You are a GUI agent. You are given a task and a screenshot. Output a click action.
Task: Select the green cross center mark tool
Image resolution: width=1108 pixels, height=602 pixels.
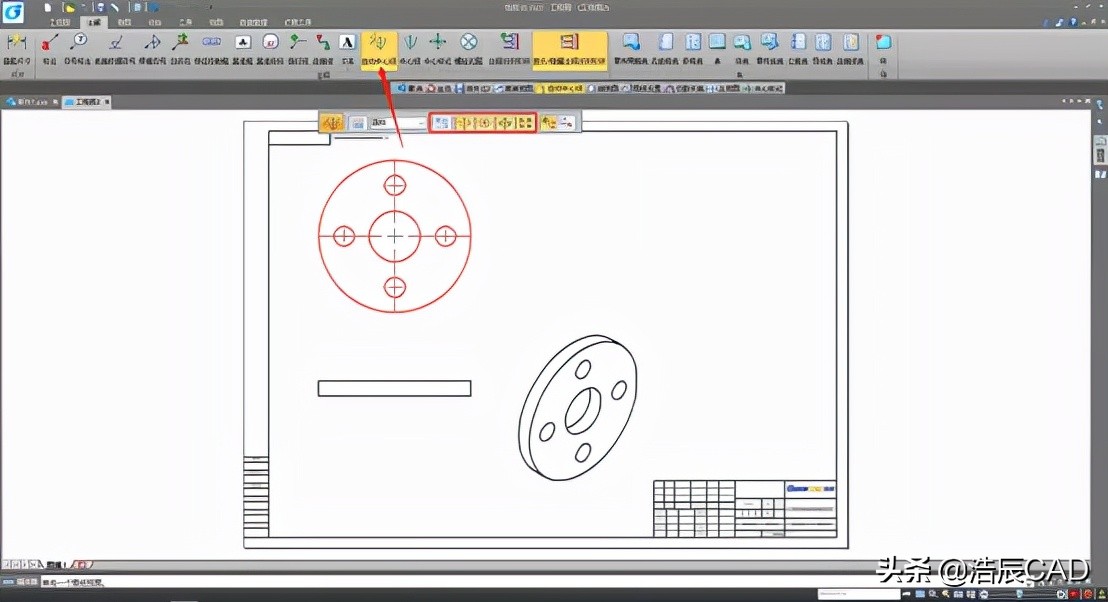pyautogui.click(x=437, y=49)
